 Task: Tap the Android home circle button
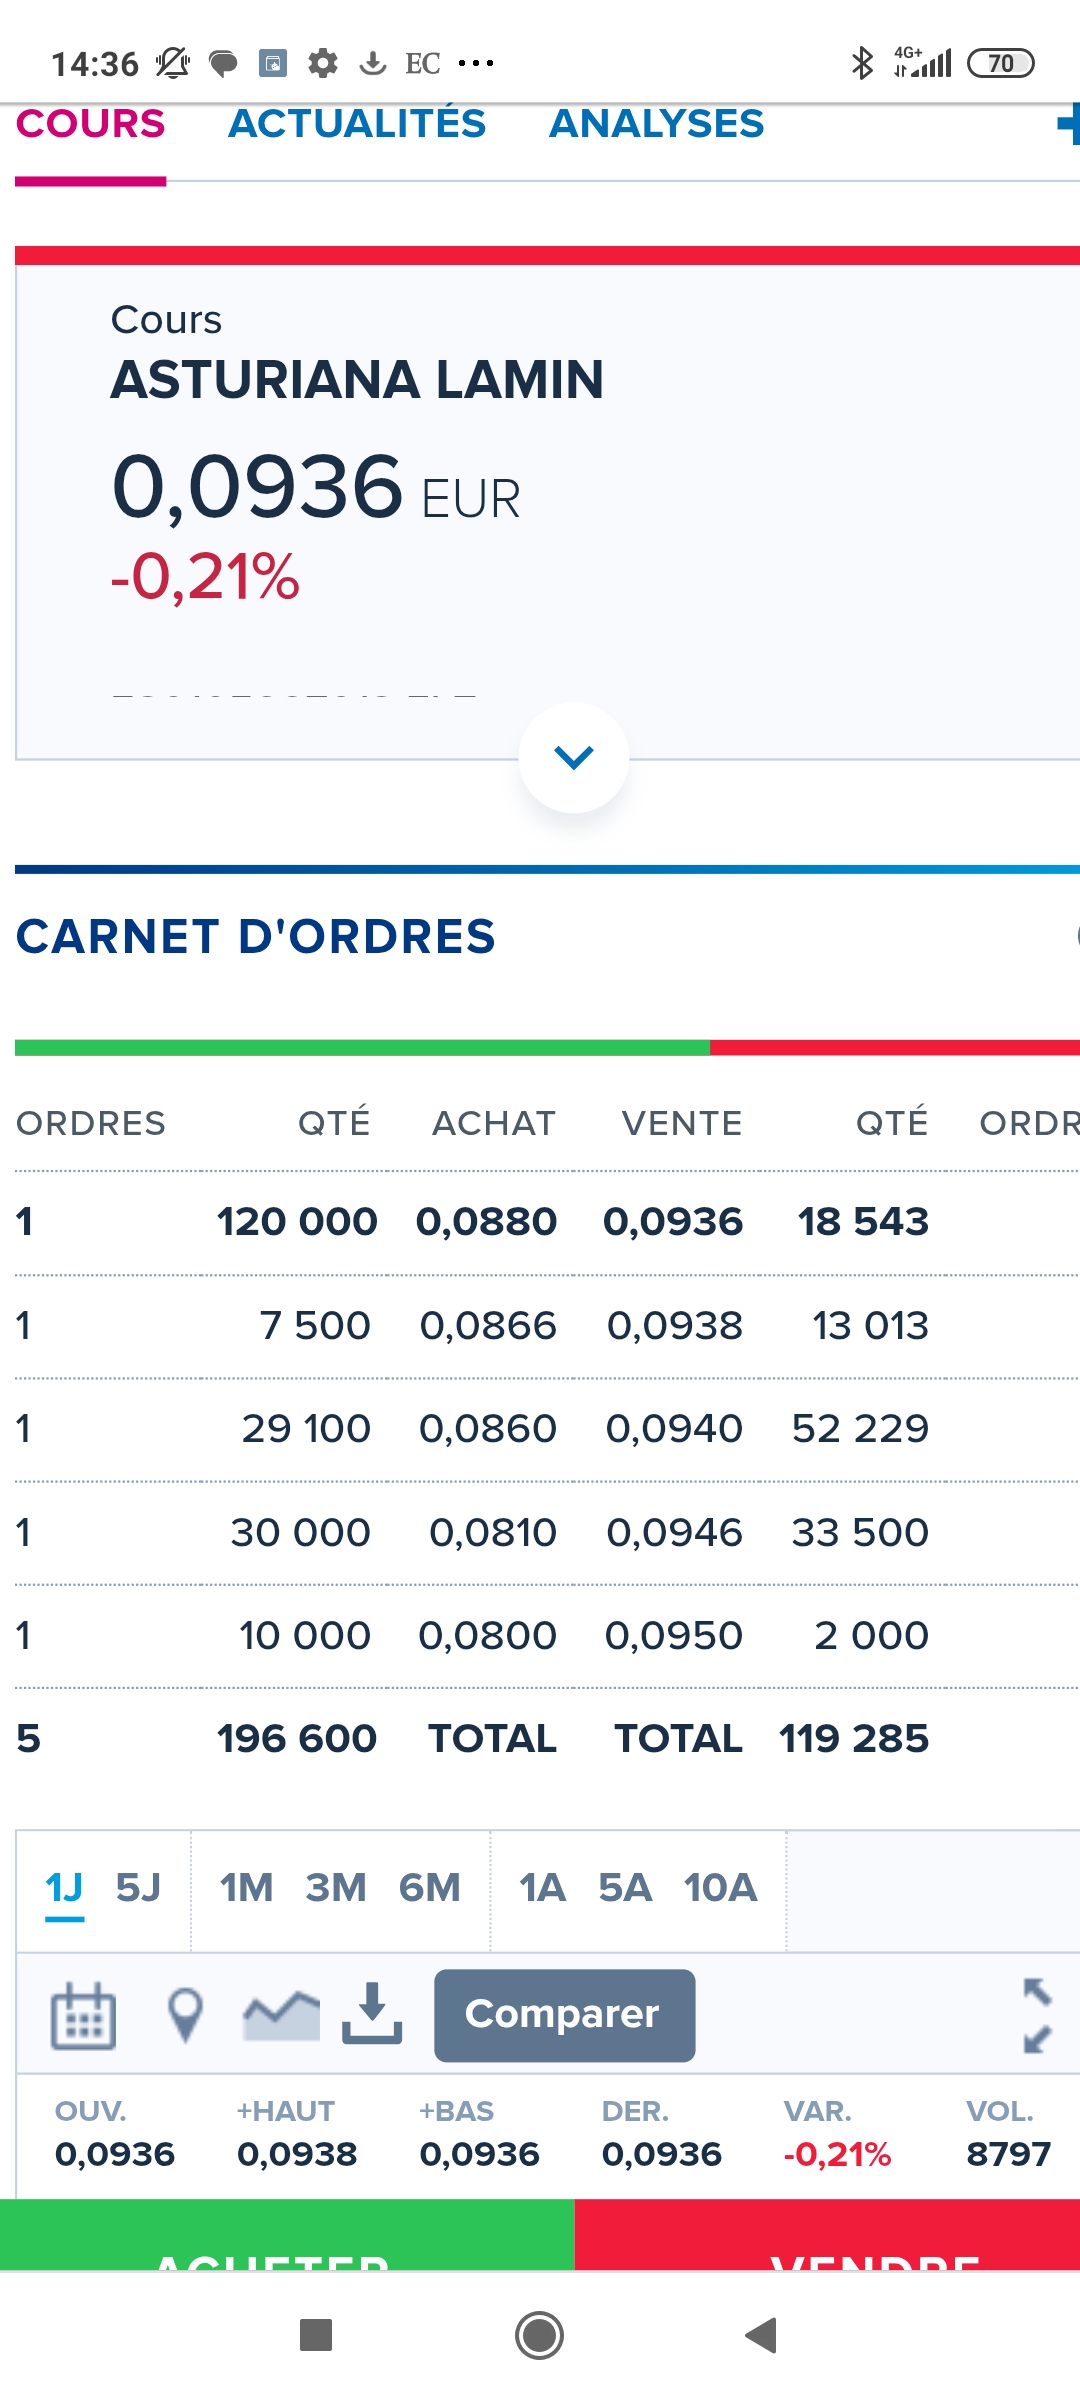pyautogui.click(x=539, y=2336)
